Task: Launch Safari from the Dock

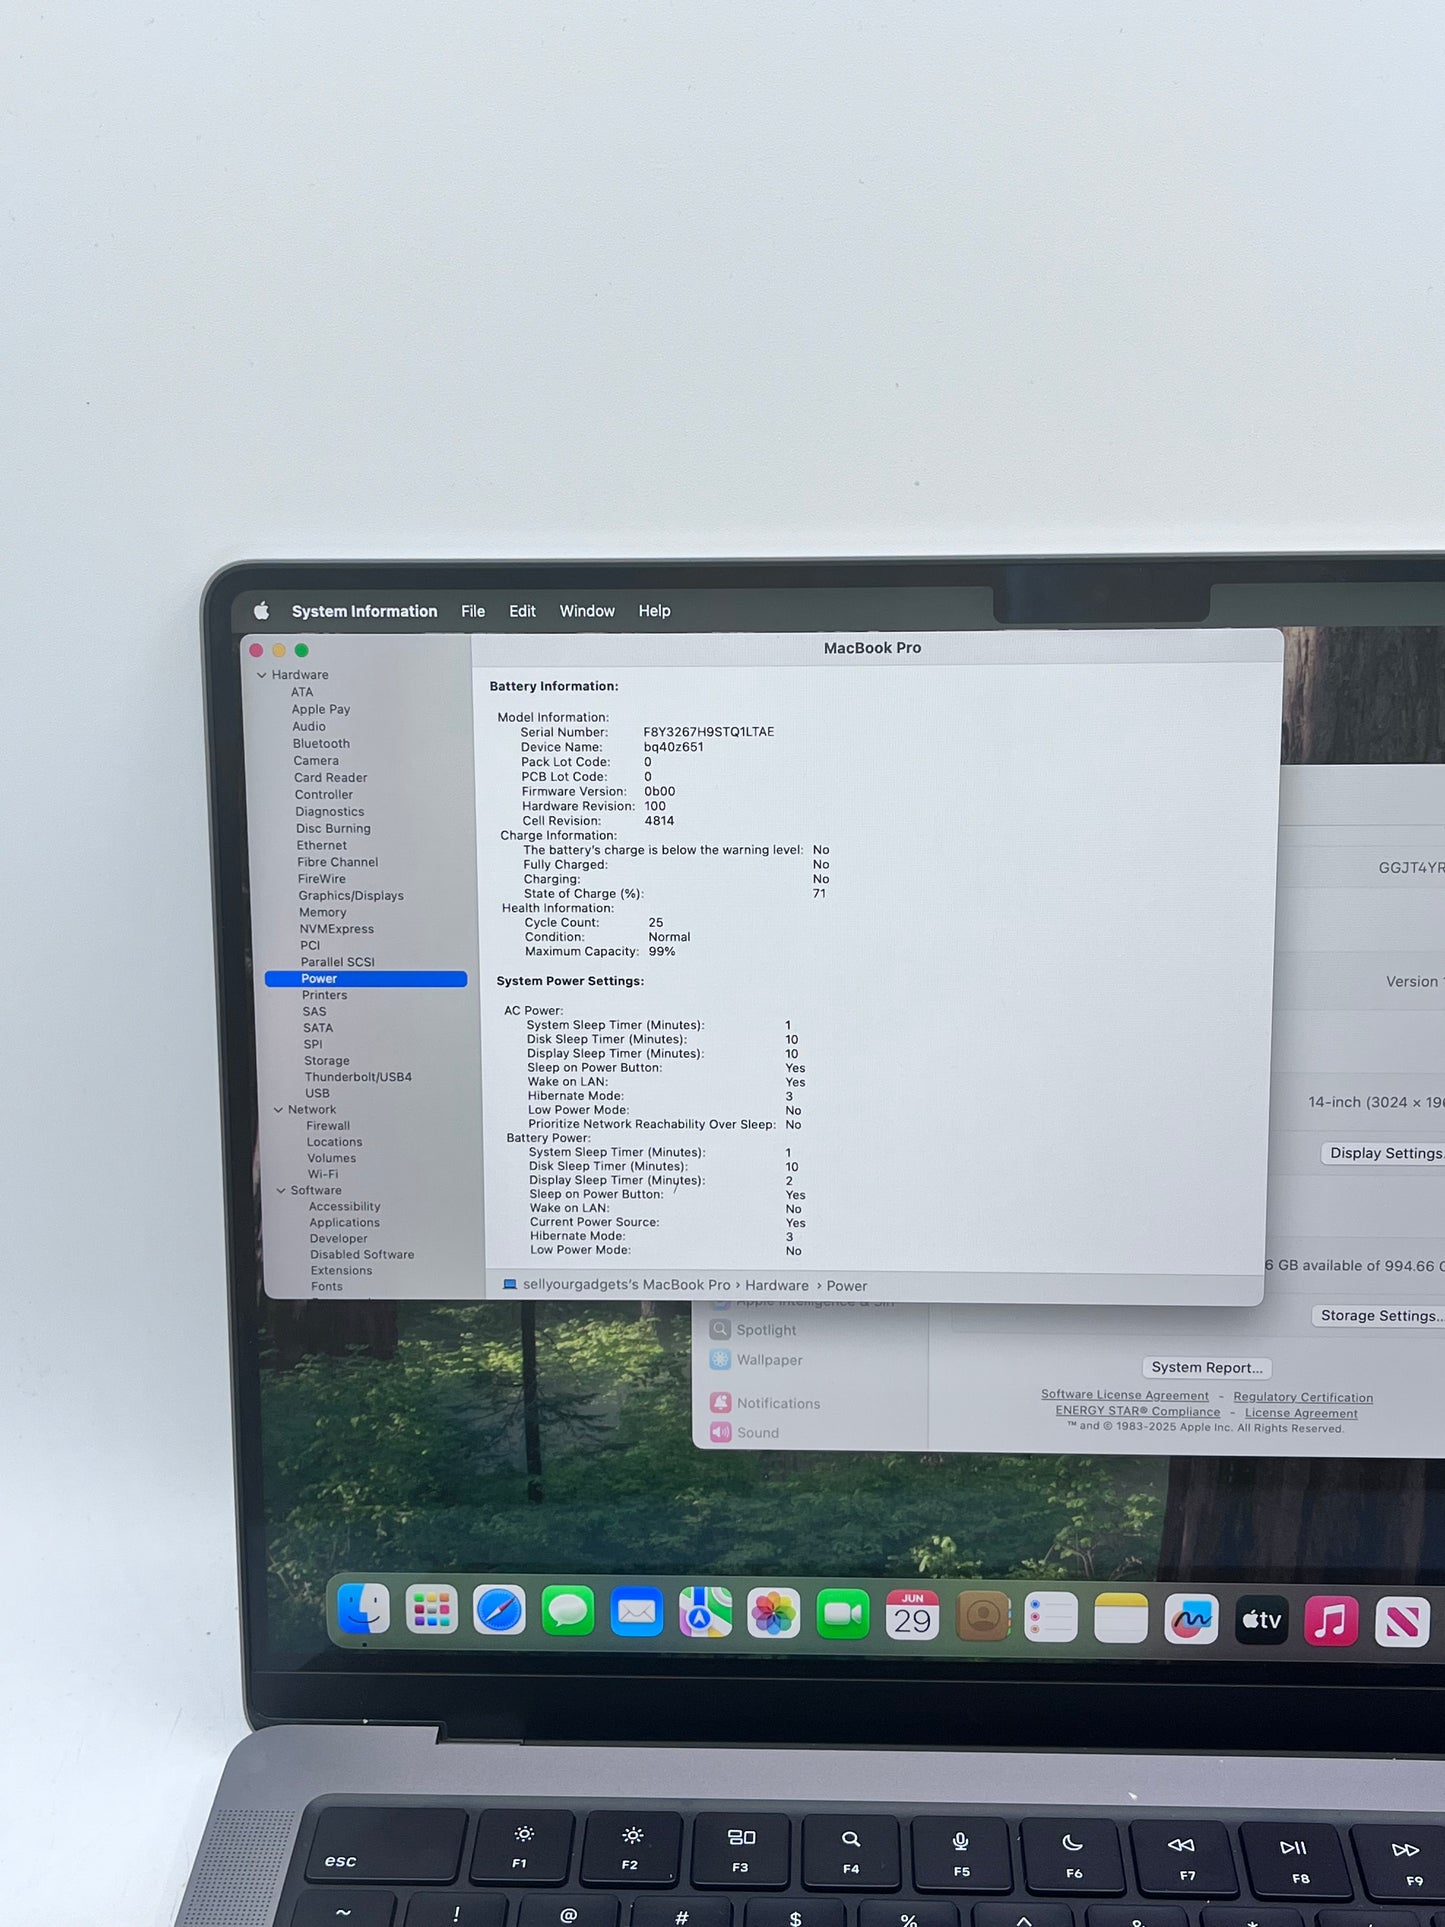Action: pyautogui.click(x=499, y=1611)
